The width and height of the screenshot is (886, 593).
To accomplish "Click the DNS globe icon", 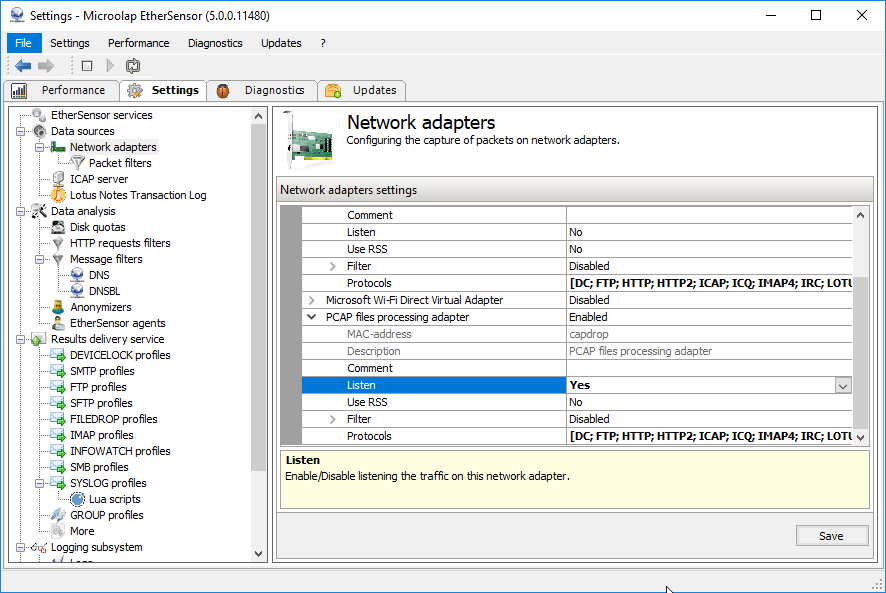I will tap(77, 275).
